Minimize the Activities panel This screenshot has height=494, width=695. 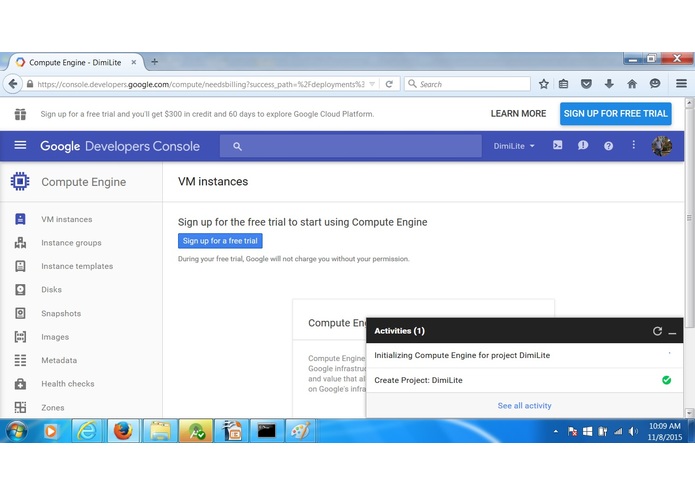(672, 332)
